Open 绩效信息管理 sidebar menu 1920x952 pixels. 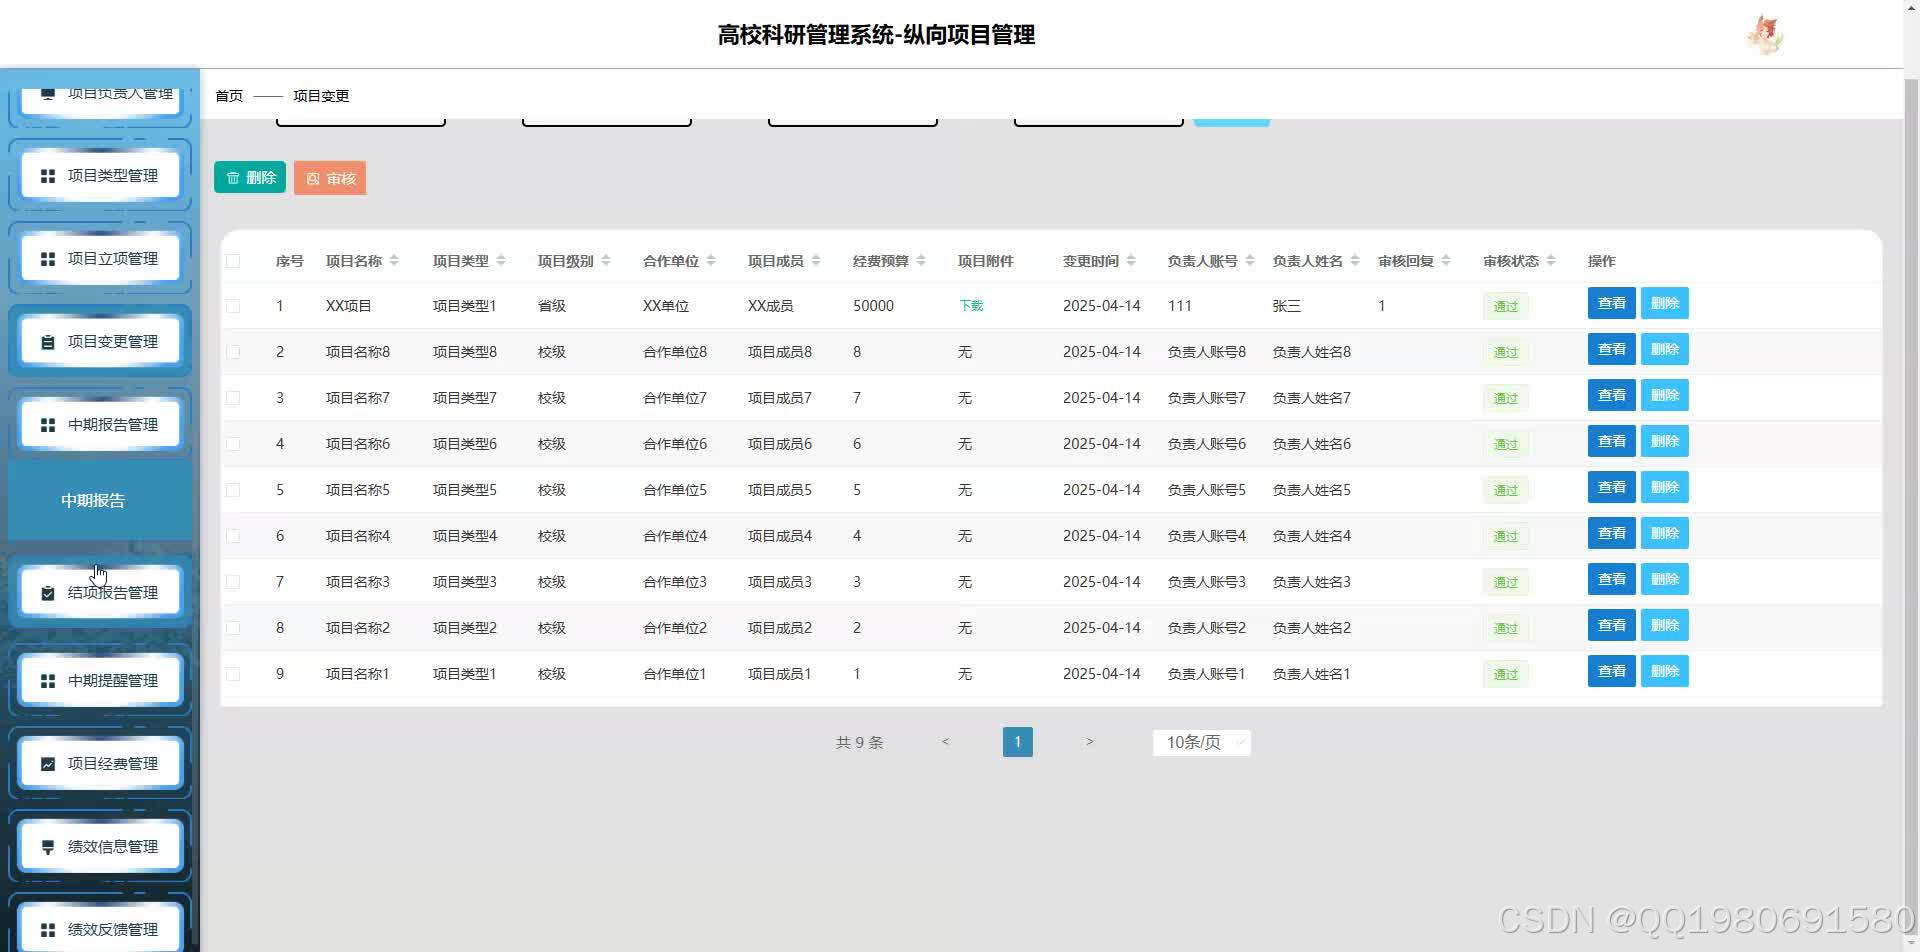pos(100,847)
